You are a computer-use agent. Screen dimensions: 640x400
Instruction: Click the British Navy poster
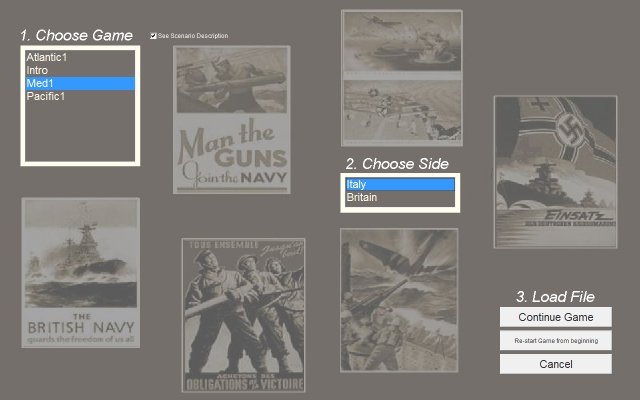click(80, 273)
